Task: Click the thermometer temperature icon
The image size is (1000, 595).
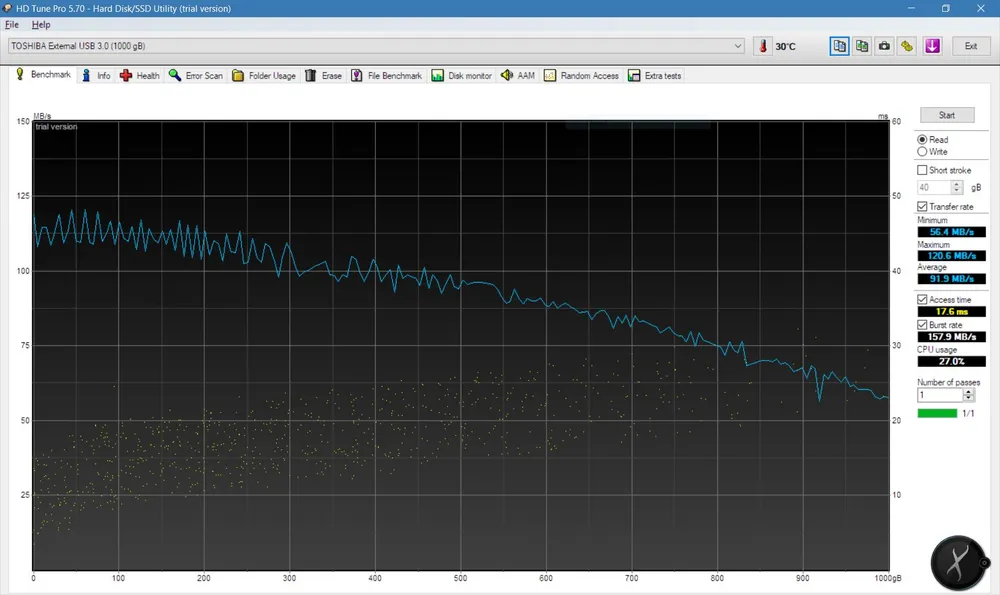Action: (764, 46)
